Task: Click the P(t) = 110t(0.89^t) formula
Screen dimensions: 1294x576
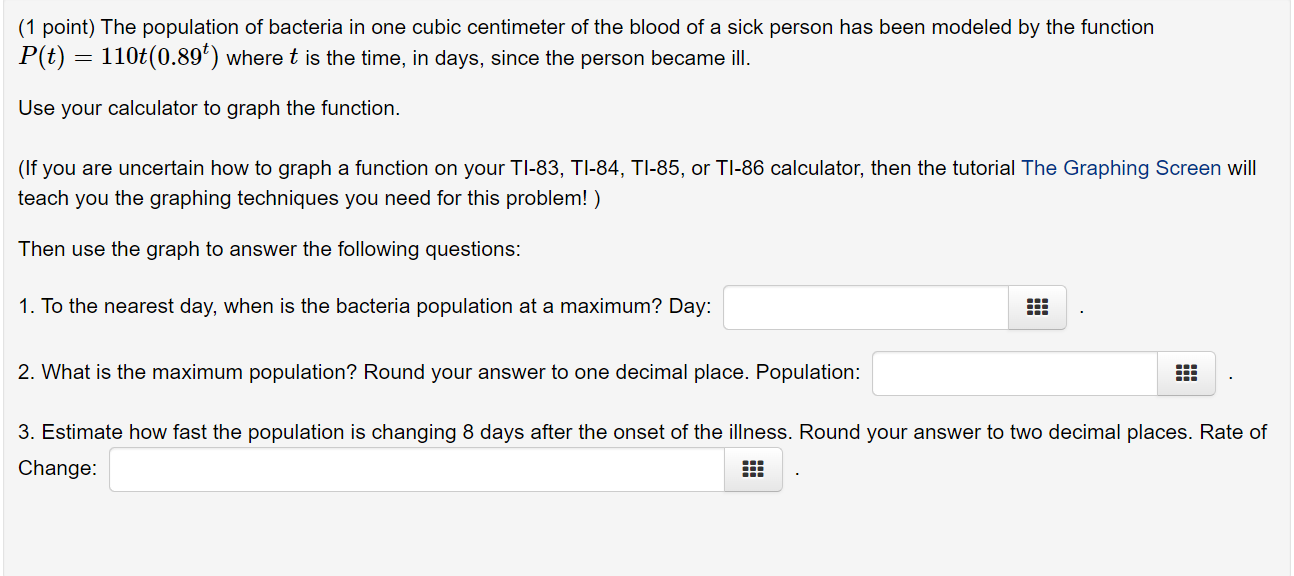Action: pos(119,57)
